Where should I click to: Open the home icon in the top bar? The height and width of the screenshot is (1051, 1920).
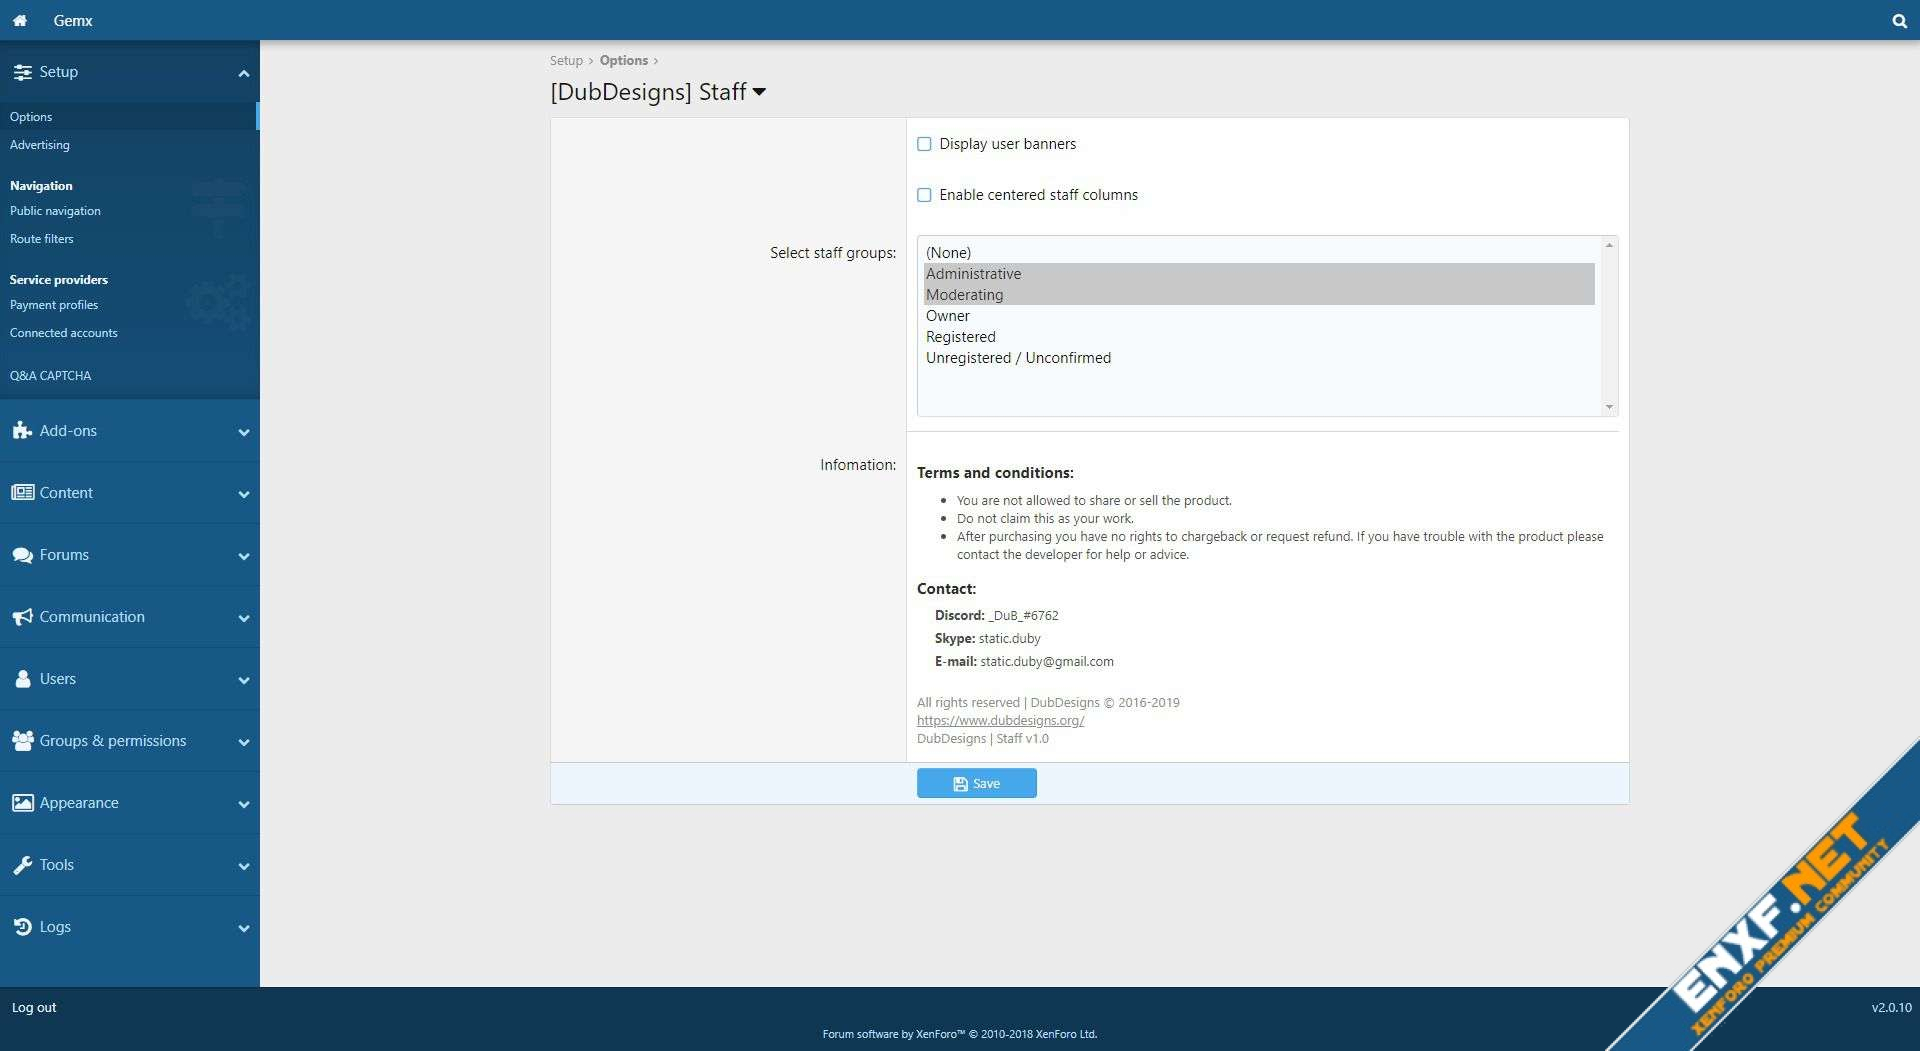[19, 20]
